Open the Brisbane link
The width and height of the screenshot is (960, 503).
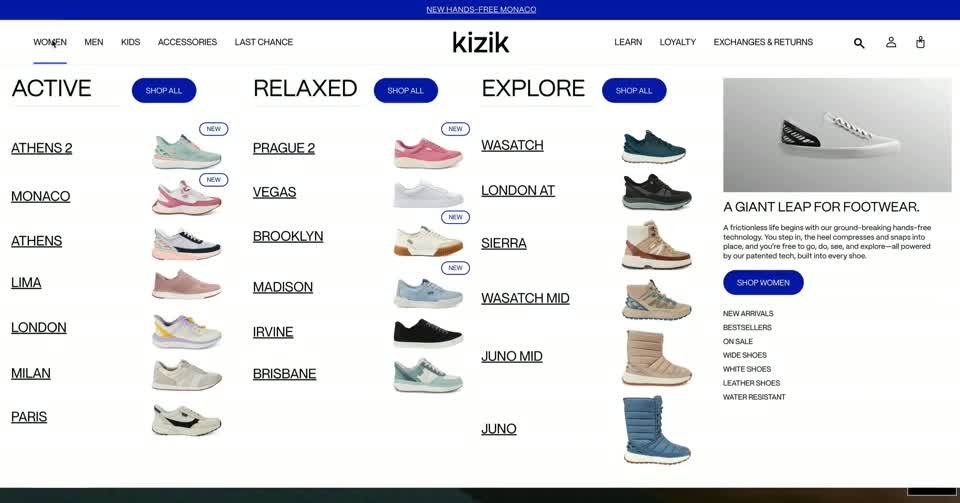tap(285, 374)
